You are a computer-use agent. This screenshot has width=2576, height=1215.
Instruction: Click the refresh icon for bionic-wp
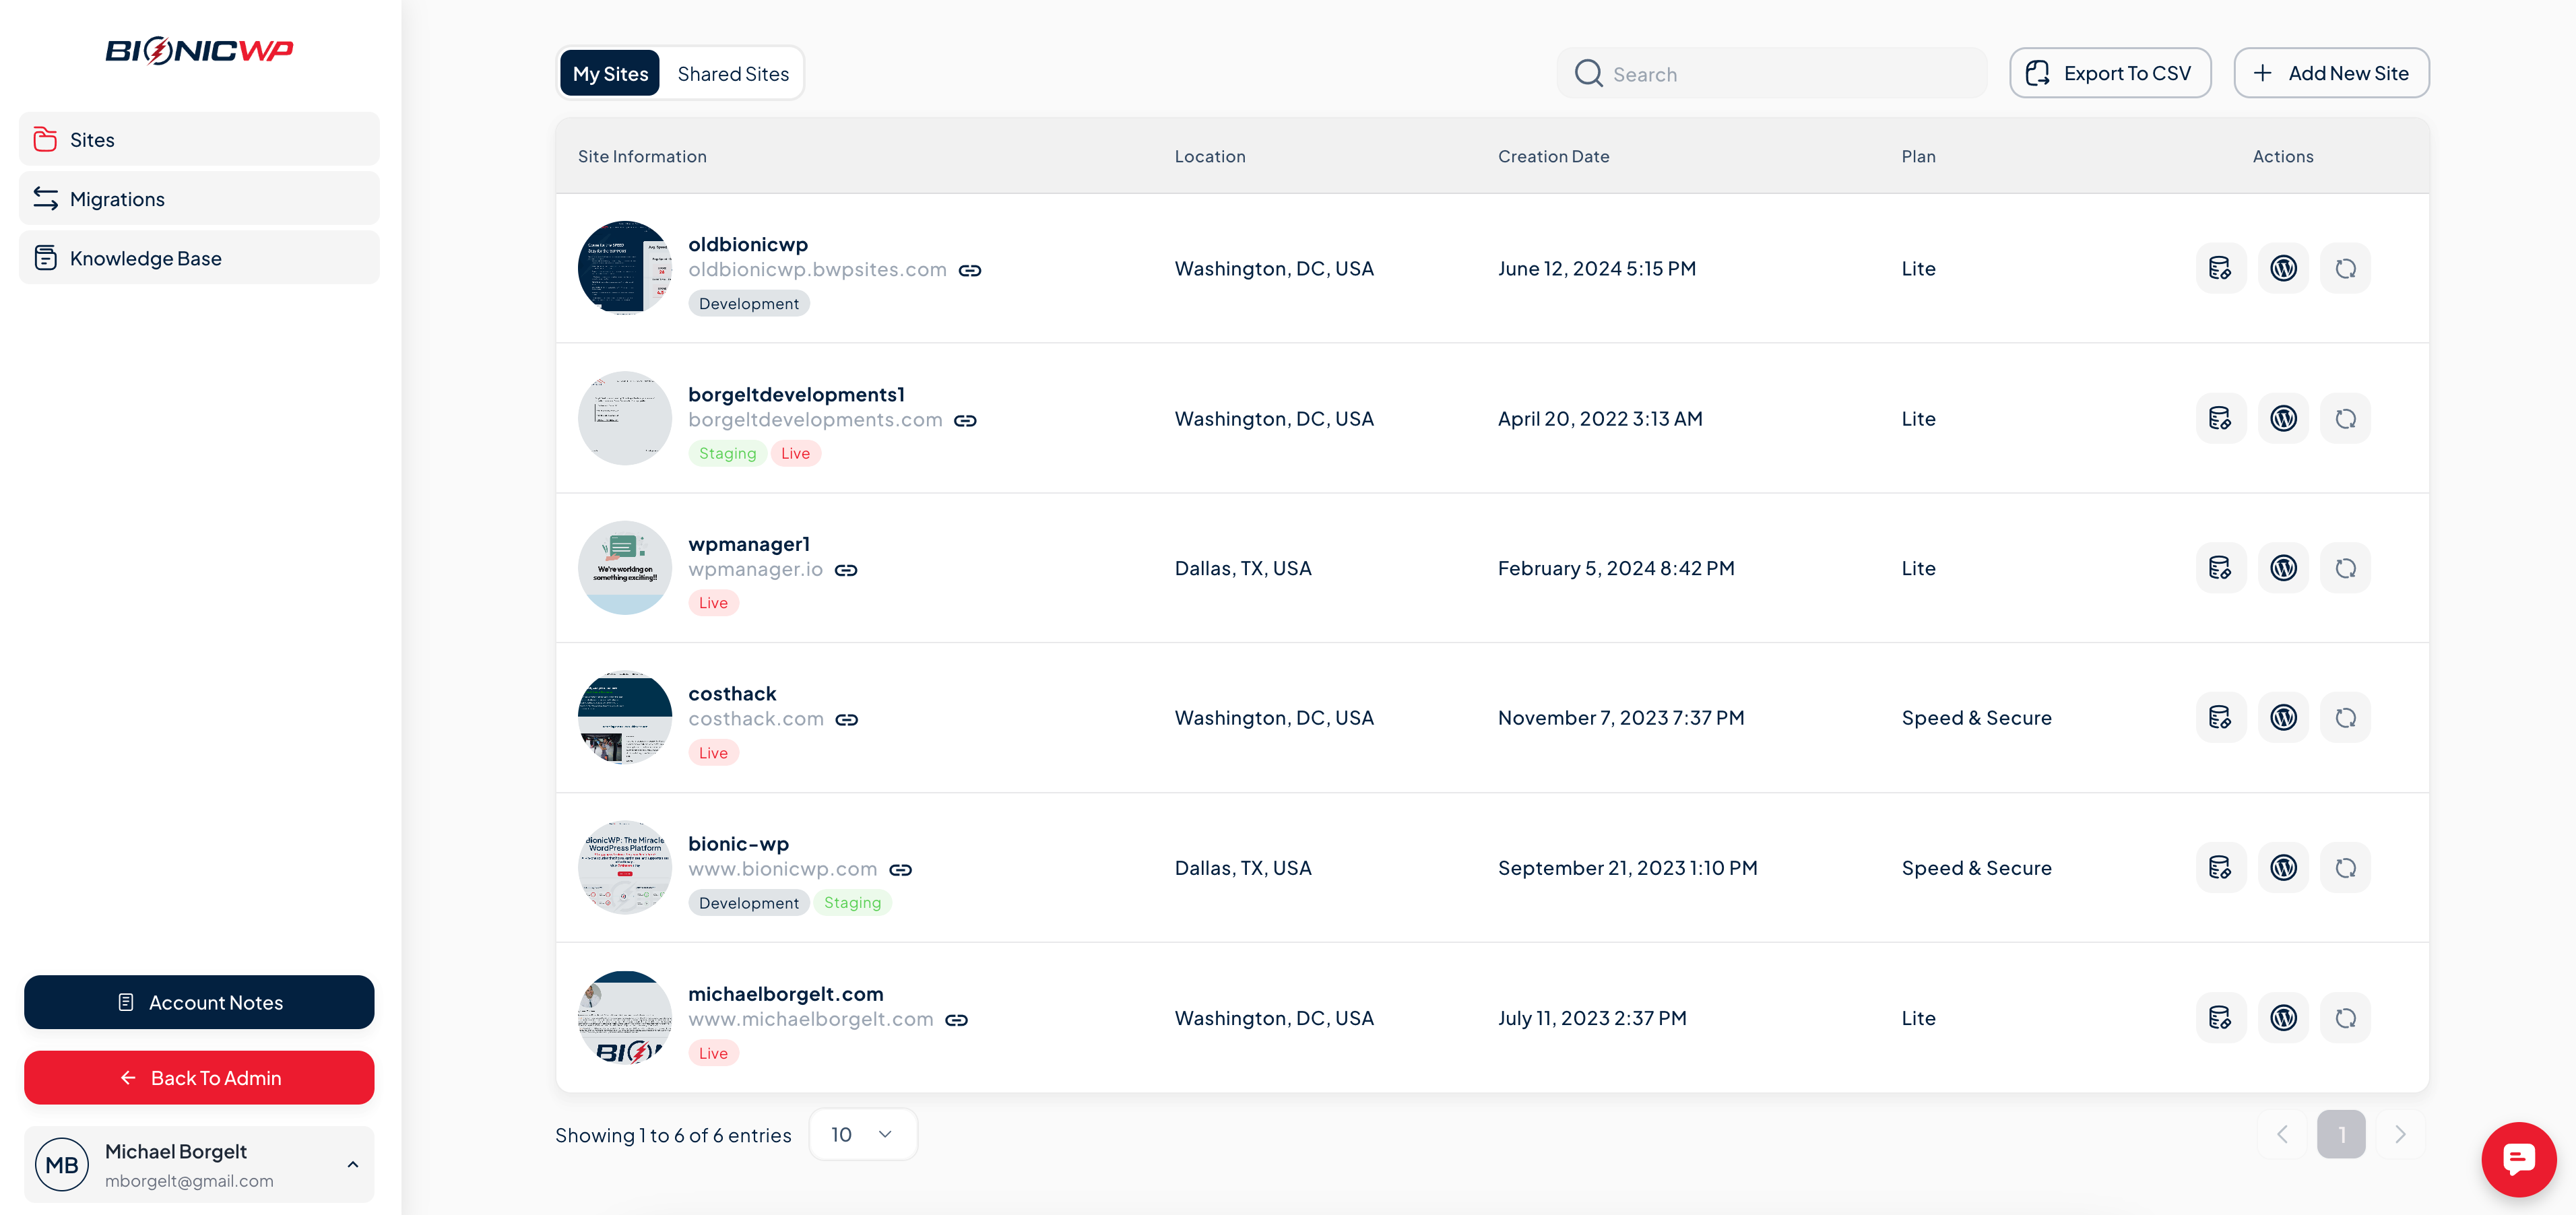2345,867
